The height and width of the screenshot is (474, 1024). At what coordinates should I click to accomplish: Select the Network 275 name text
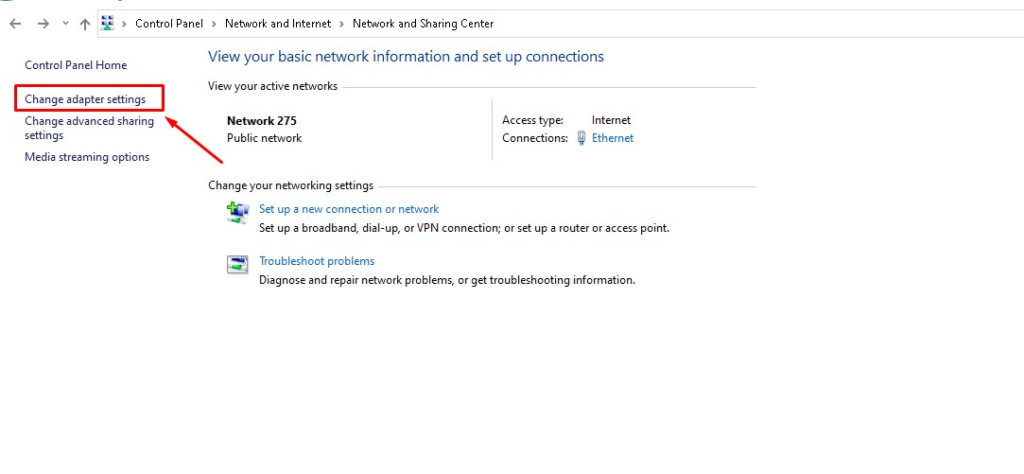[x=262, y=121]
